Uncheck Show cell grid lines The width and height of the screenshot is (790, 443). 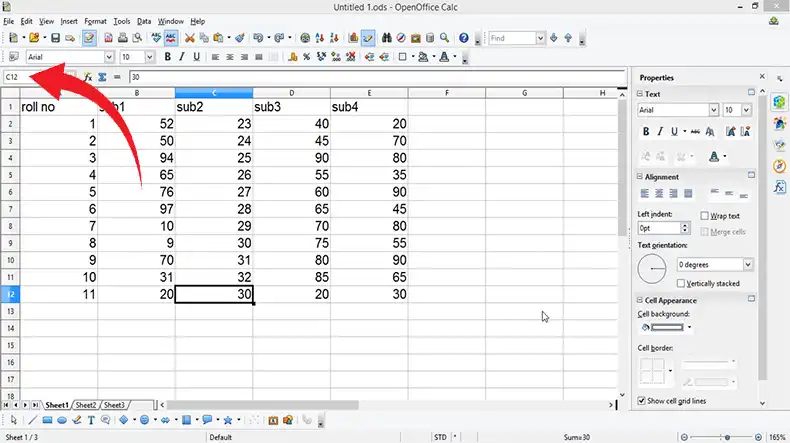(641, 401)
